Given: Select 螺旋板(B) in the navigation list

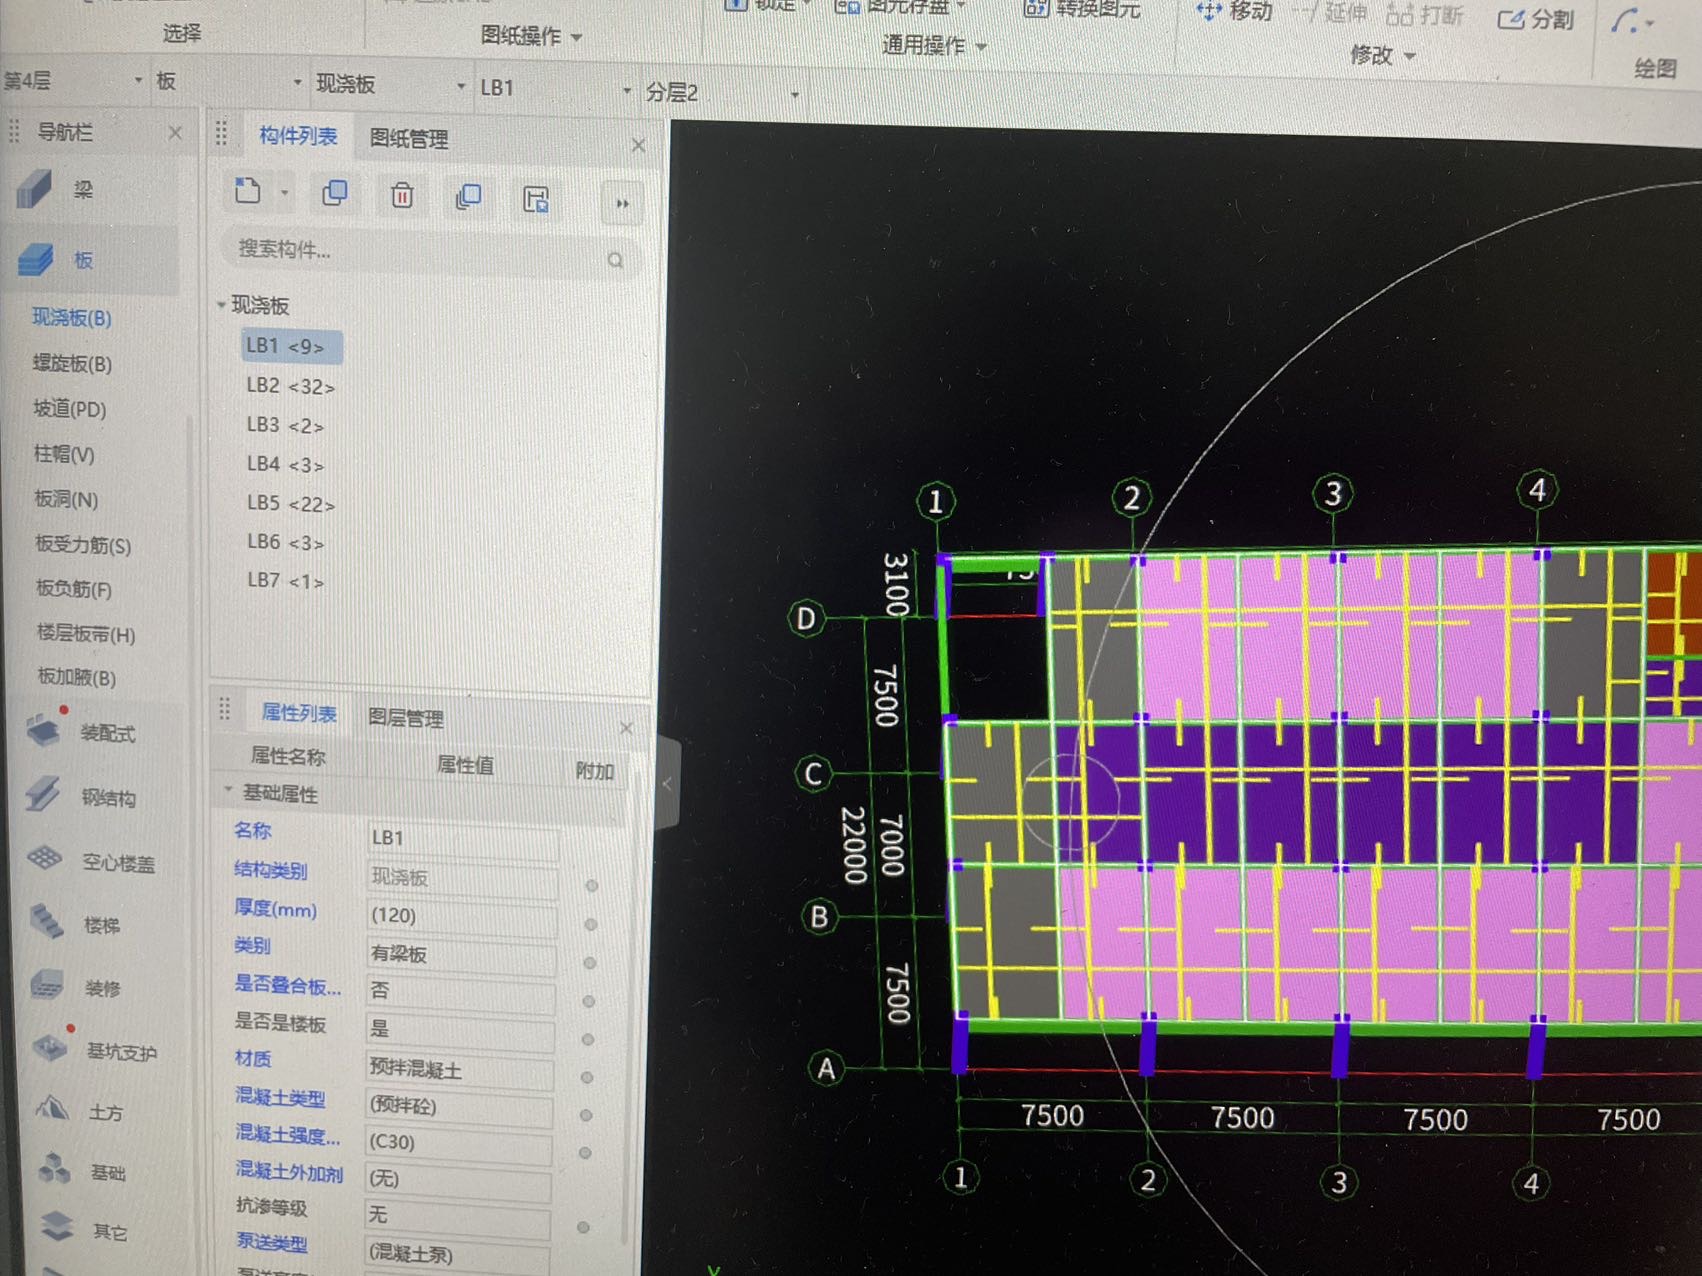Looking at the screenshot, I should tap(72, 363).
